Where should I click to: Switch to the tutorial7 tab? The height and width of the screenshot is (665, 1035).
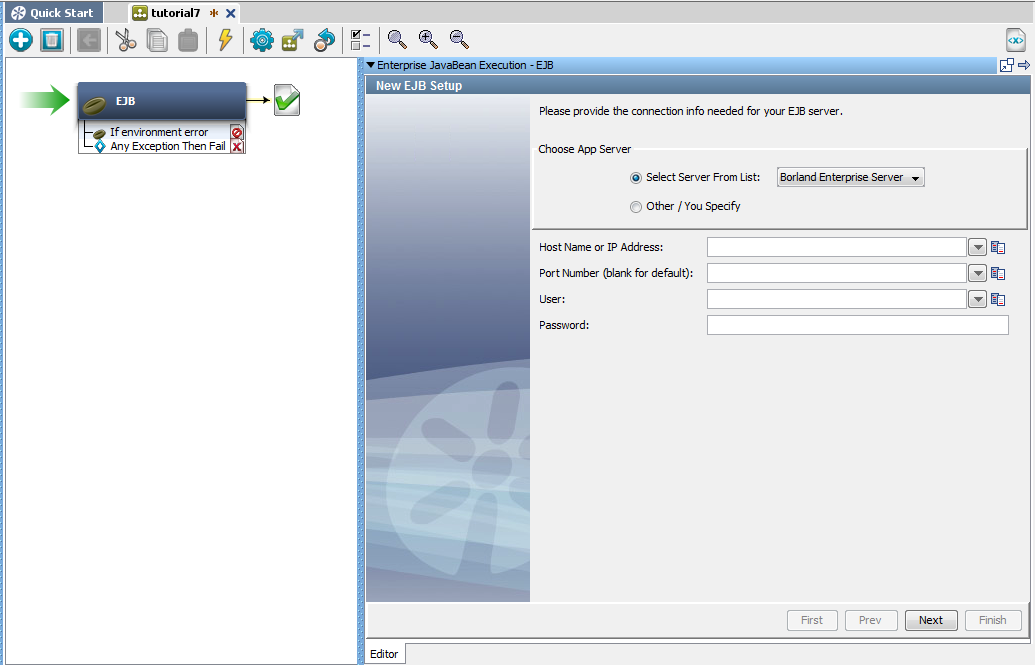pyautogui.click(x=173, y=13)
